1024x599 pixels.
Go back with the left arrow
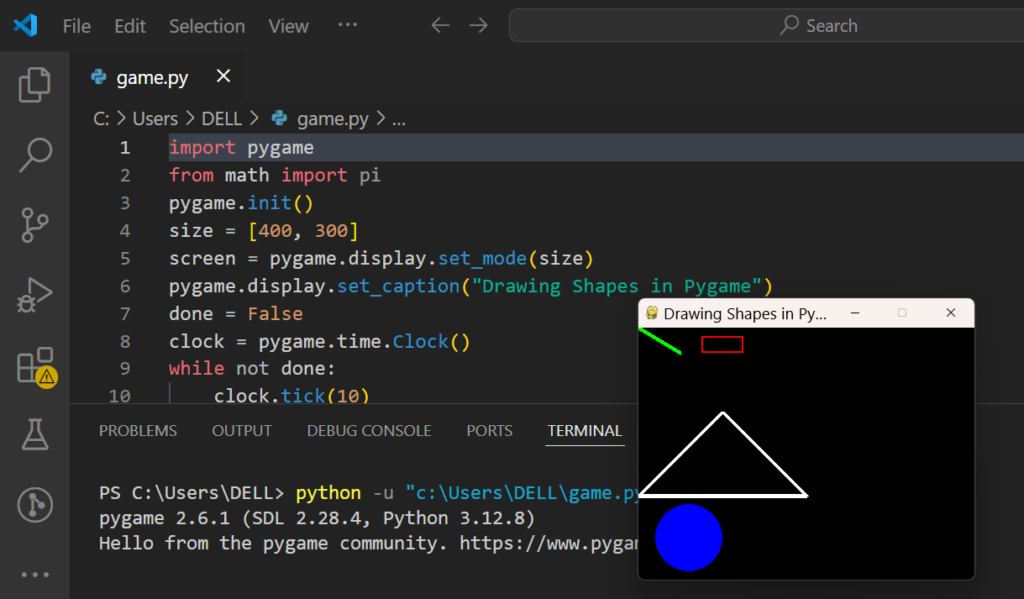(x=441, y=25)
